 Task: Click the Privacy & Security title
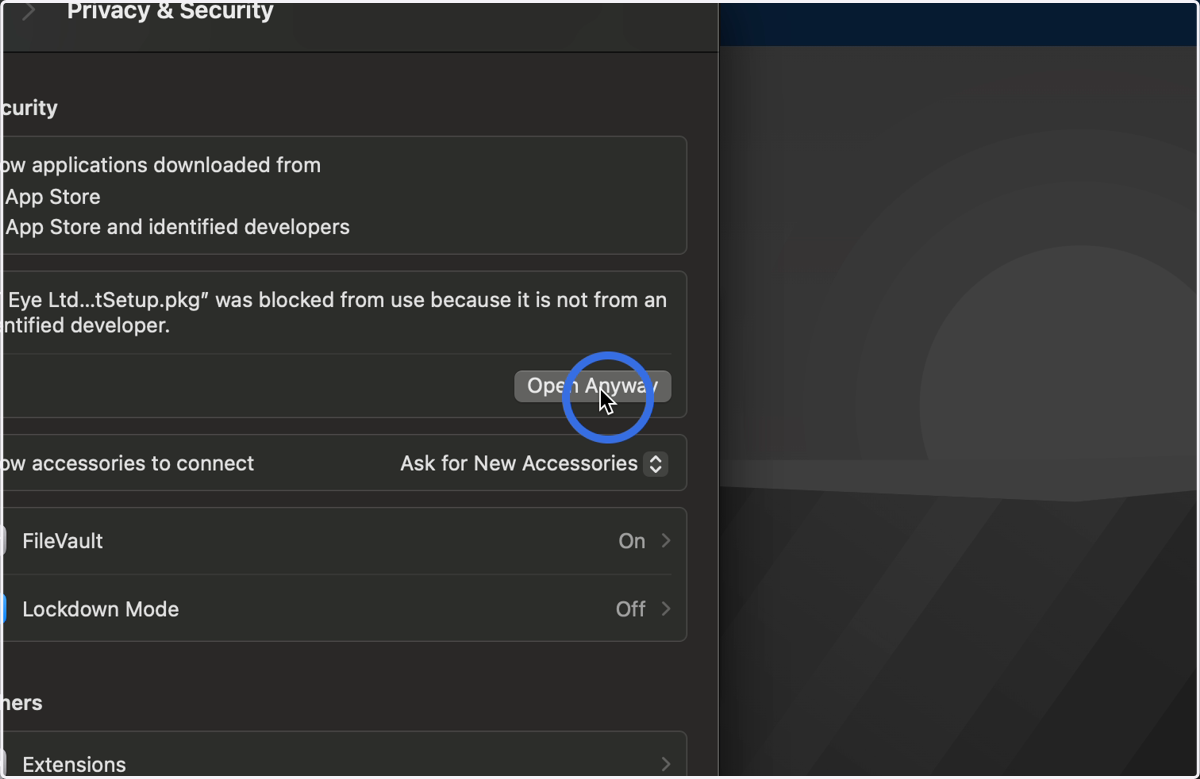click(x=170, y=12)
